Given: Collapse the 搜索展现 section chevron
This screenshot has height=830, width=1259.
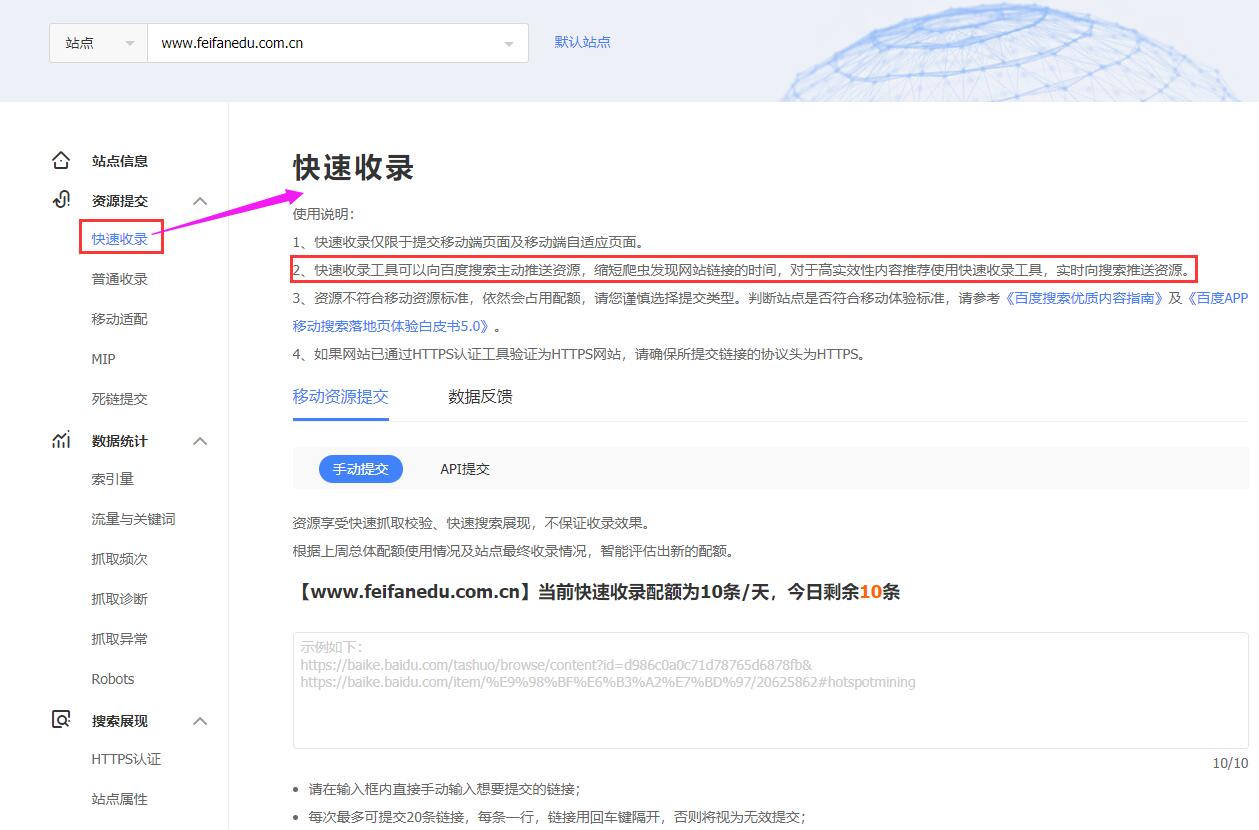Looking at the screenshot, I should click(x=200, y=721).
